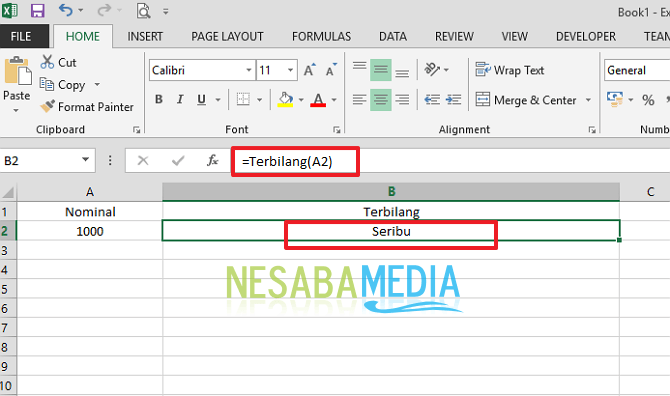This screenshot has height=396, width=670.
Task: Click Decrease Font Size icon
Action: coord(331,70)
